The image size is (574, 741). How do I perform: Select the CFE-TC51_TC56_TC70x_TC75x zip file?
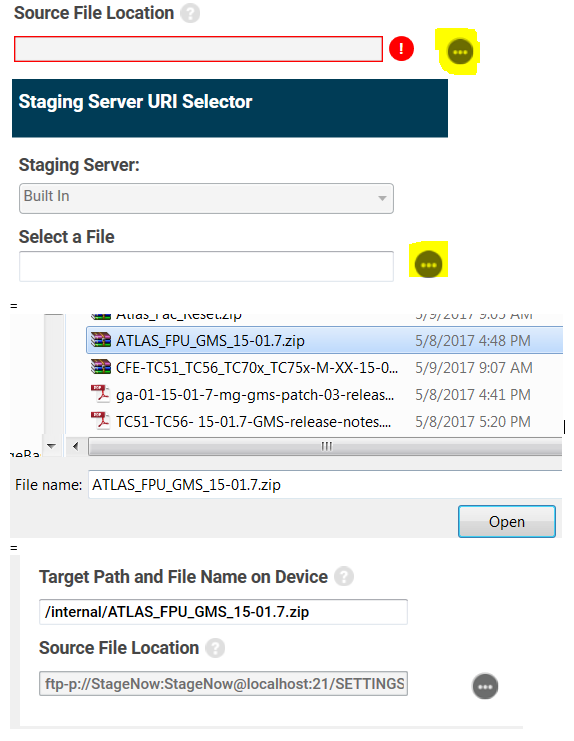pos(324,367)
